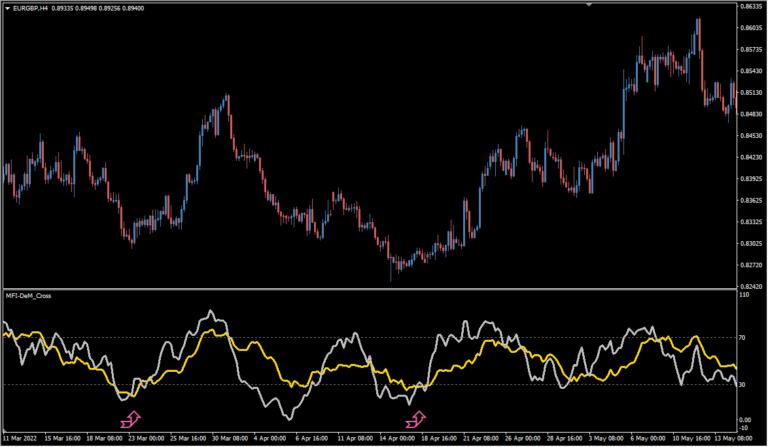Click the highest candlestick peak near 10 May
This screenshot has height=447, width=768.
point(698,20)
